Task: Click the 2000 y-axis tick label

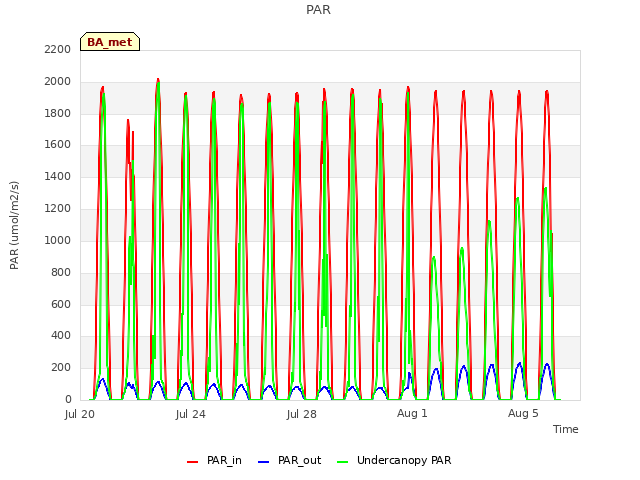Action: tap(58, 82)
